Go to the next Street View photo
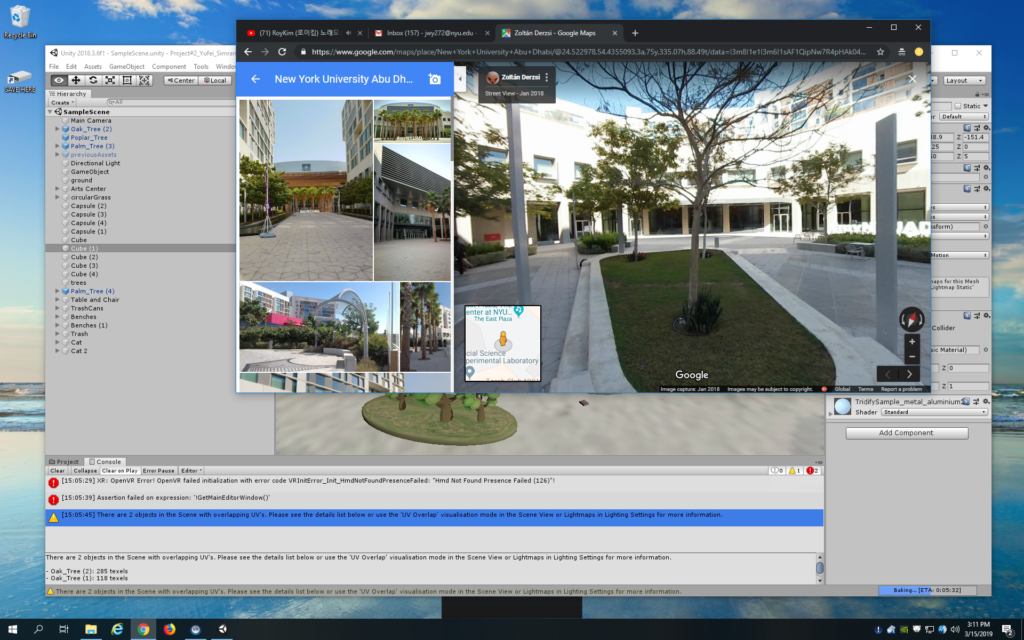This screenshot has width=1024, height=640. [x=909, y=374]
